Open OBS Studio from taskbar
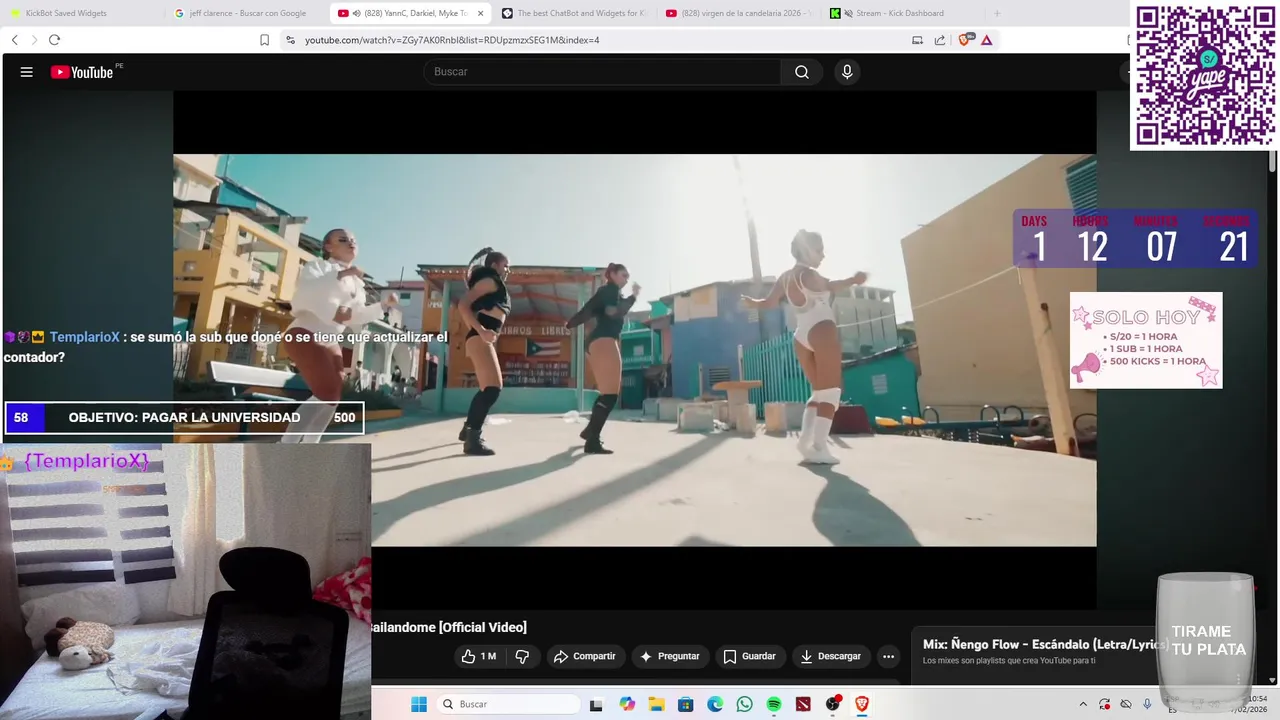Viewport: 1280px width, 720px height. (x=833, y=704)
